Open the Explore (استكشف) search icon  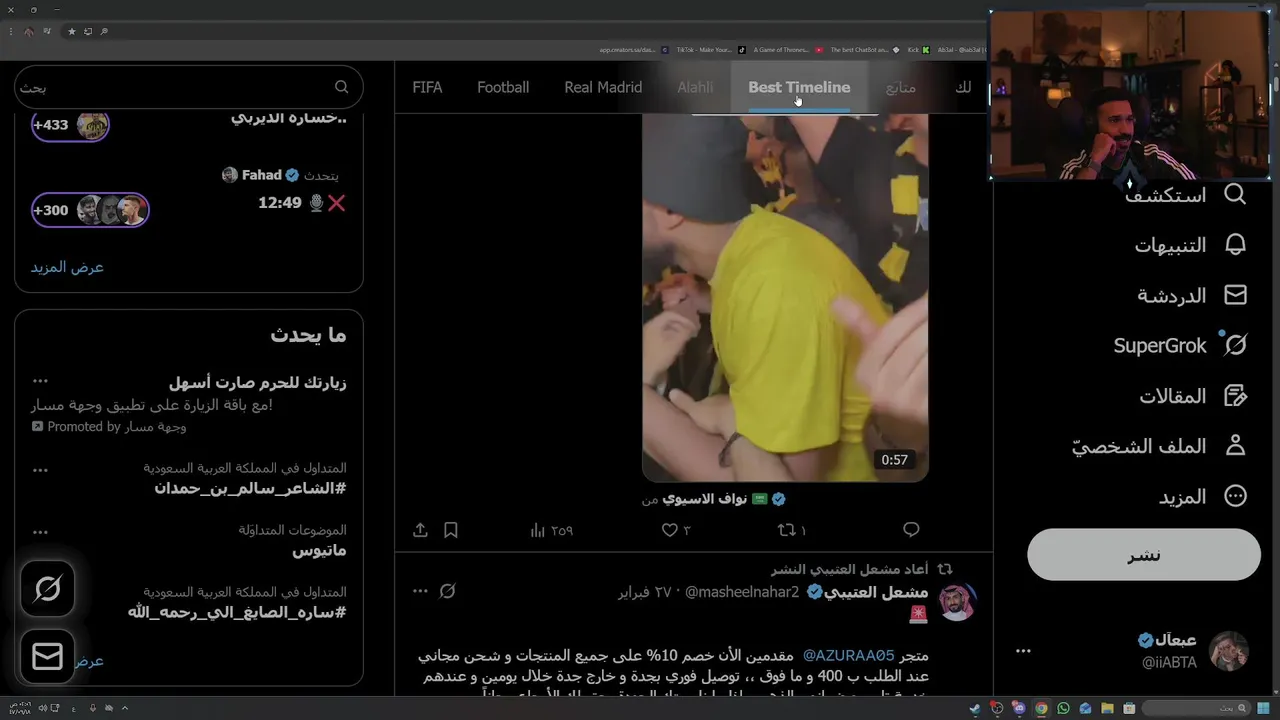pyautogui.click(x=1235, y=194)
